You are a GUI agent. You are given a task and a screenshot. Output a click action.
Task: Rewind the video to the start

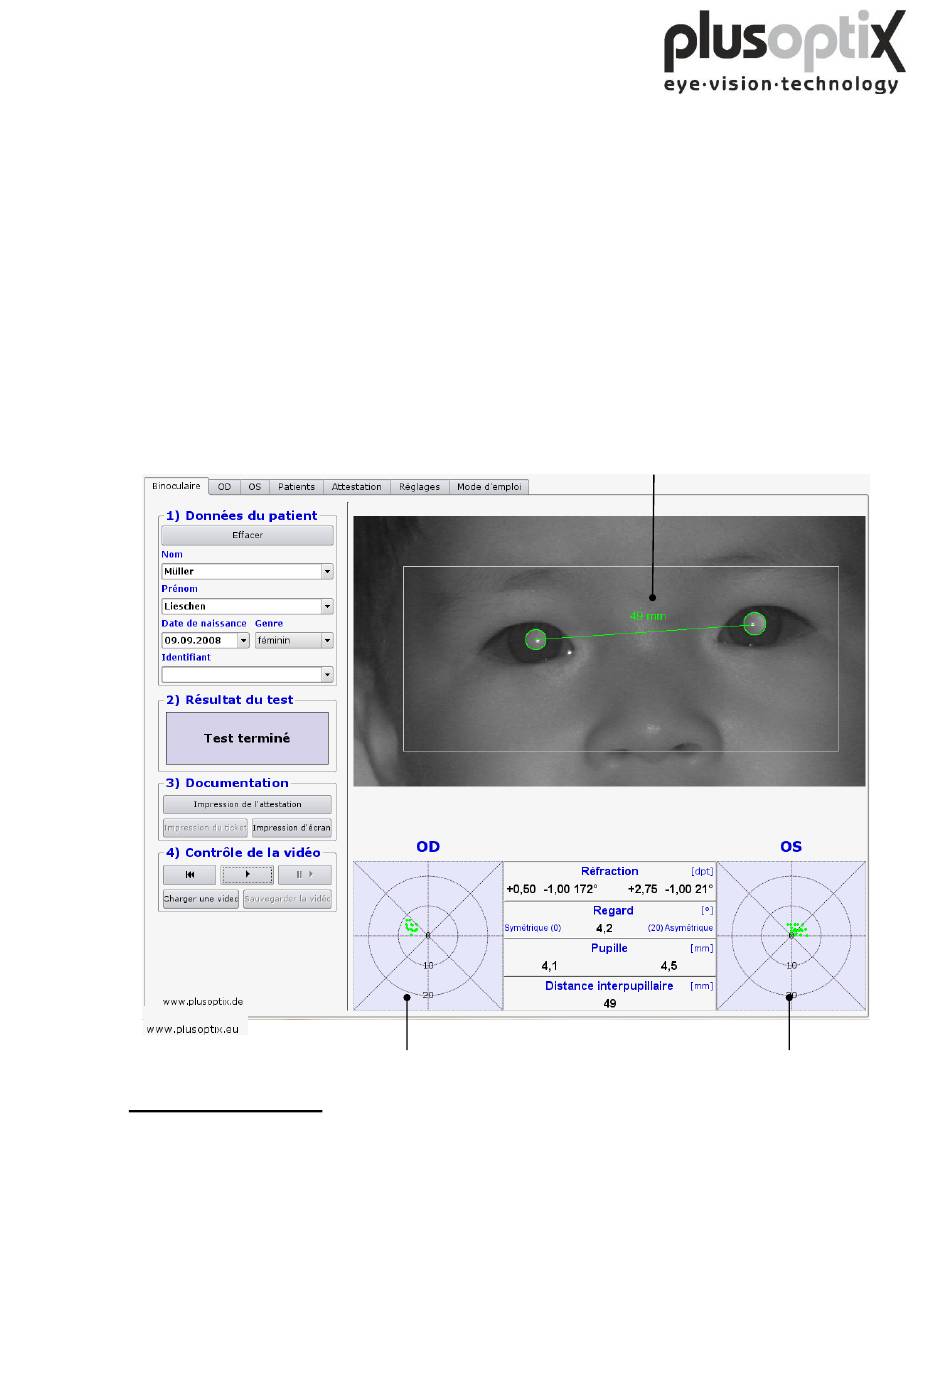point(189,874)
